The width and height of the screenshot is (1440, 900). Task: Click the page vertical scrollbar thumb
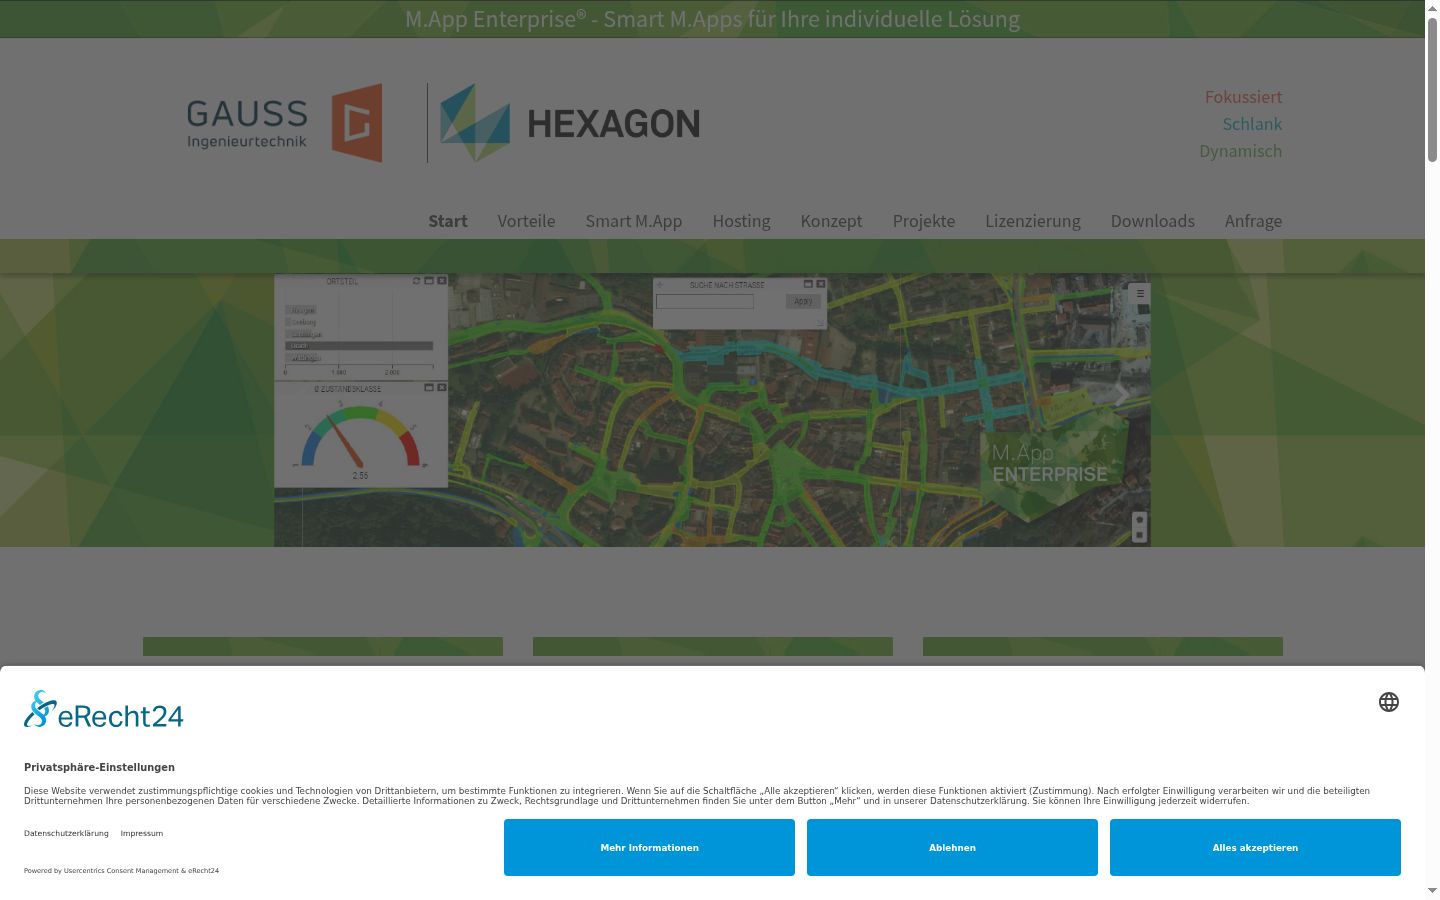[1432, 89]
